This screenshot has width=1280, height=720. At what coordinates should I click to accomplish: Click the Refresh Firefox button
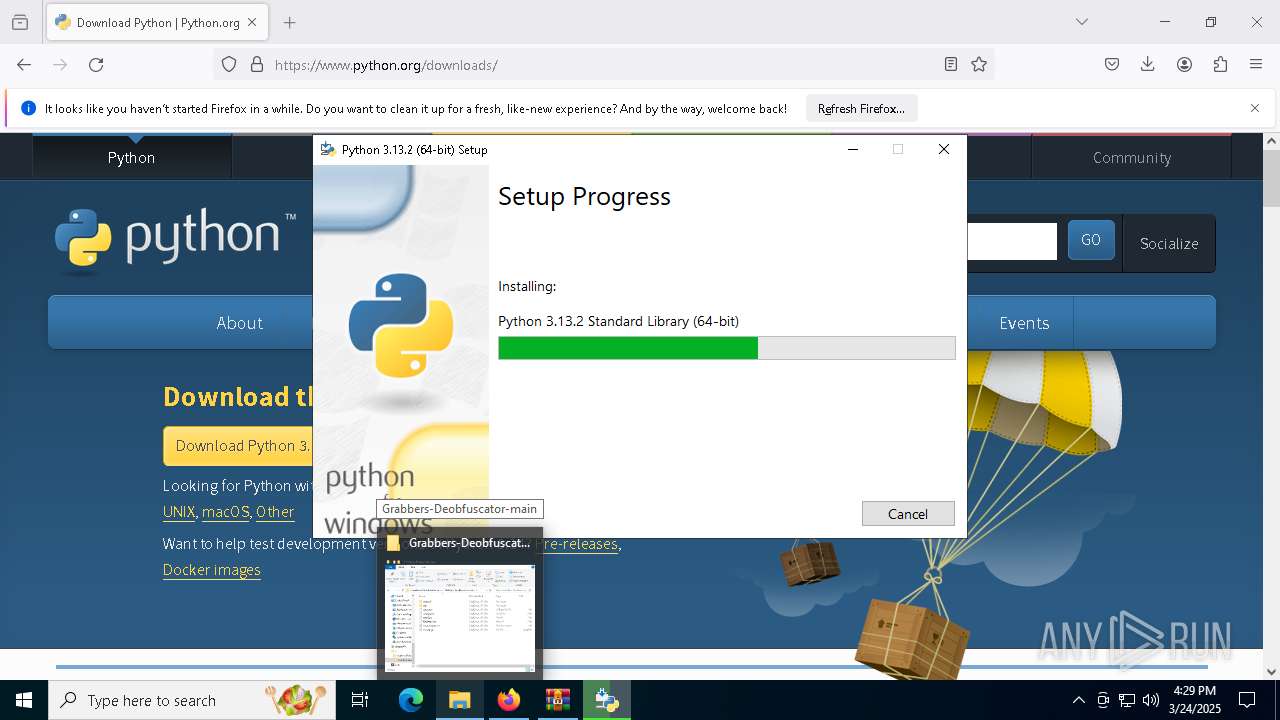861,108
